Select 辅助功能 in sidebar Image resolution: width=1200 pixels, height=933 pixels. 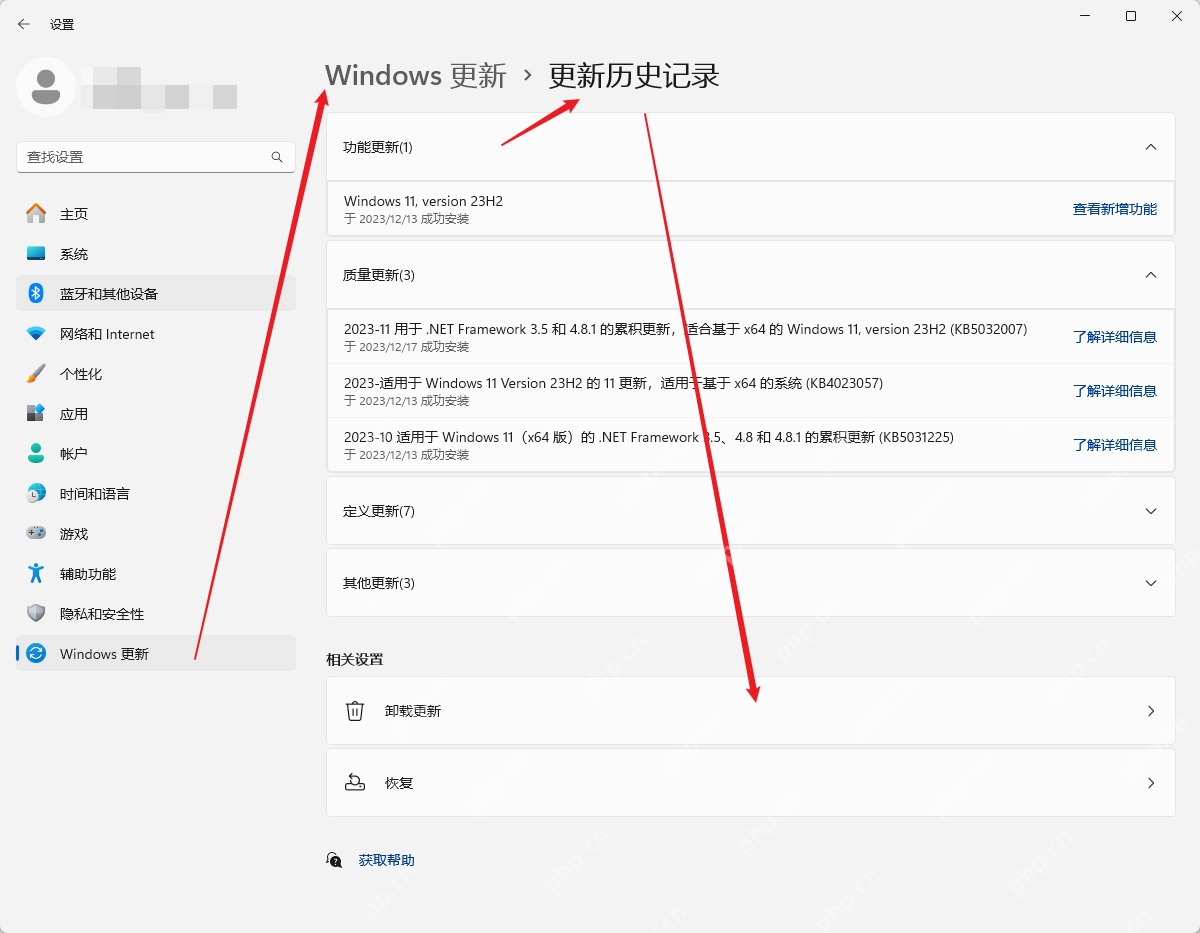click(156, 573)
